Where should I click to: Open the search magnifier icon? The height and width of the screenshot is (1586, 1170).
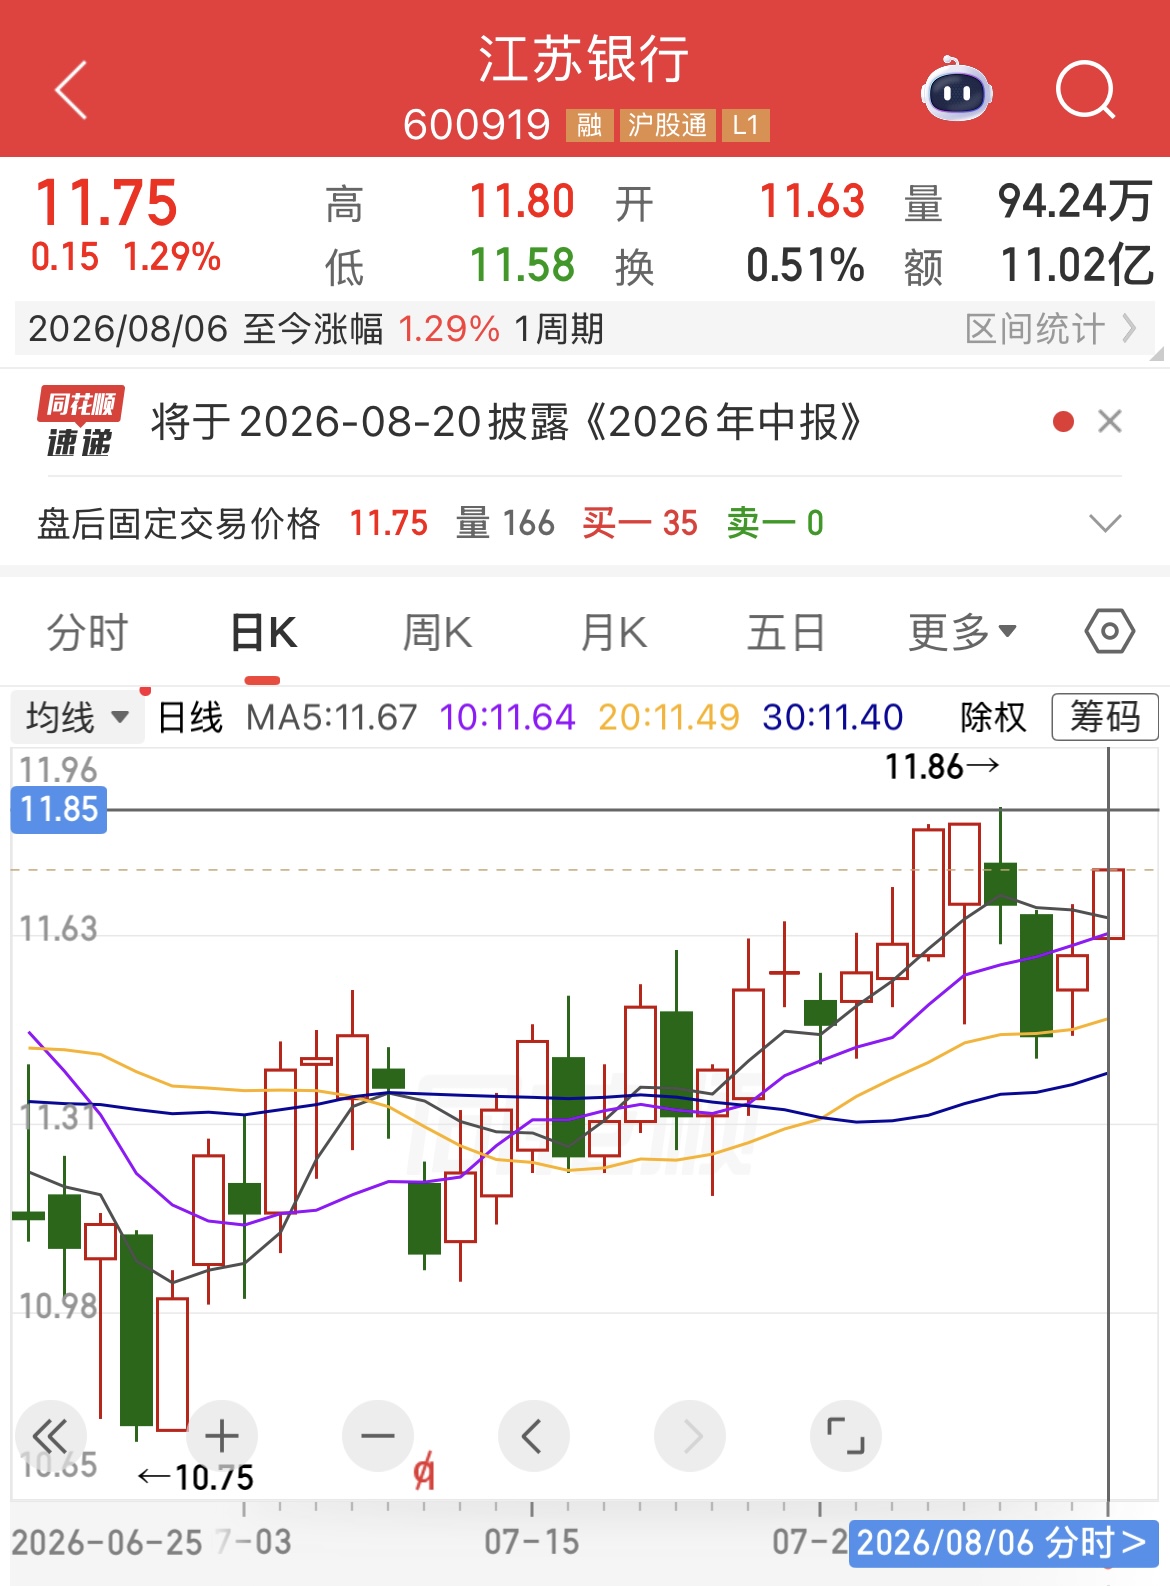(x=1086, y=90)
